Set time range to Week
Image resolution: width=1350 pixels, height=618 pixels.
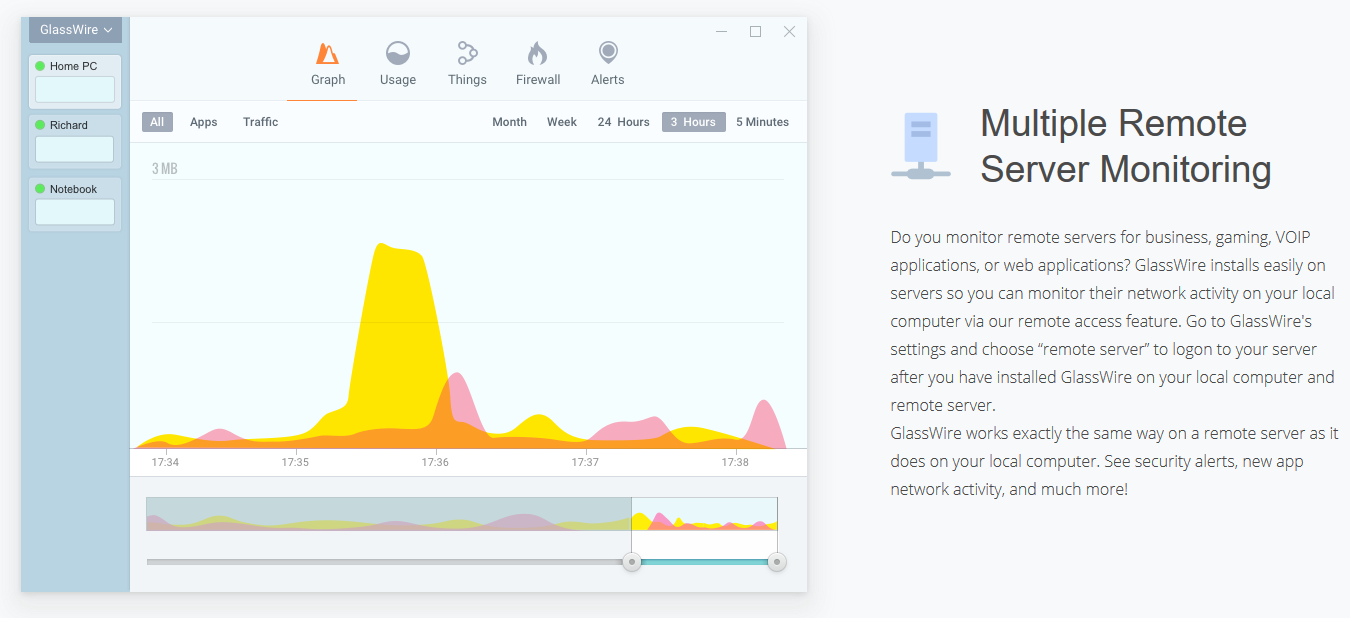tap(562, 122)
